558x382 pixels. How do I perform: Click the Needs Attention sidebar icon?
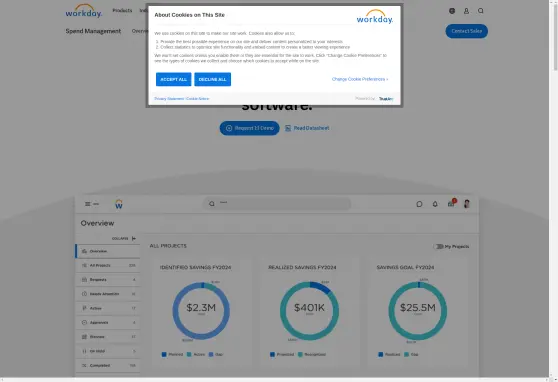[x=84, y=294]
